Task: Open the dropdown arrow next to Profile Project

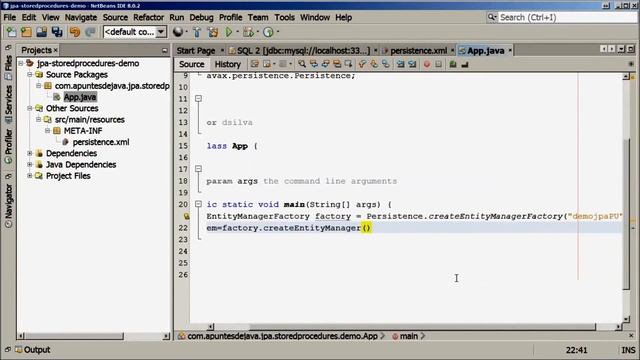Action: point(278,32)
